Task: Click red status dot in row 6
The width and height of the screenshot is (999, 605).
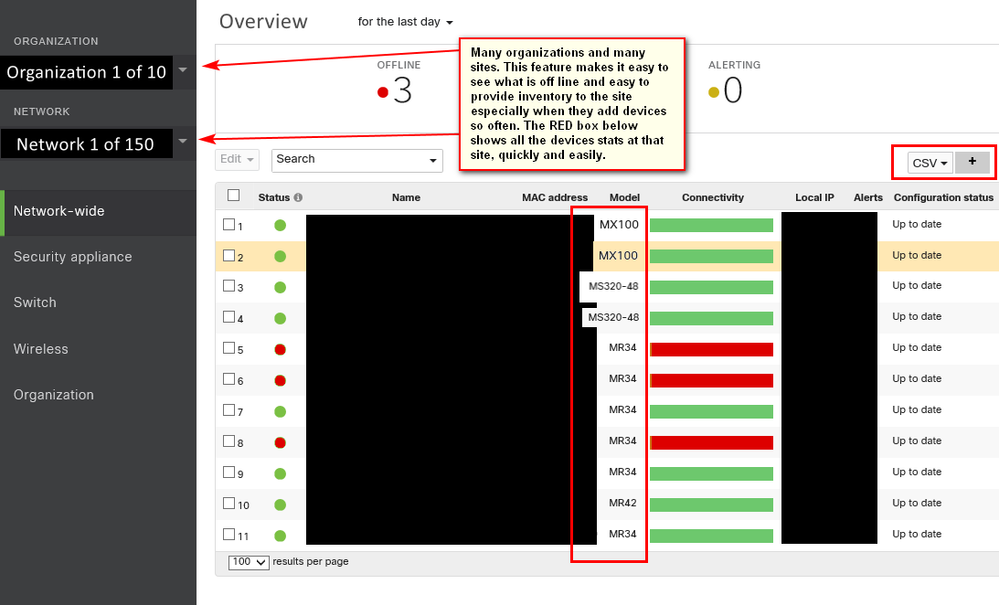Action: (x=280, y=381)
